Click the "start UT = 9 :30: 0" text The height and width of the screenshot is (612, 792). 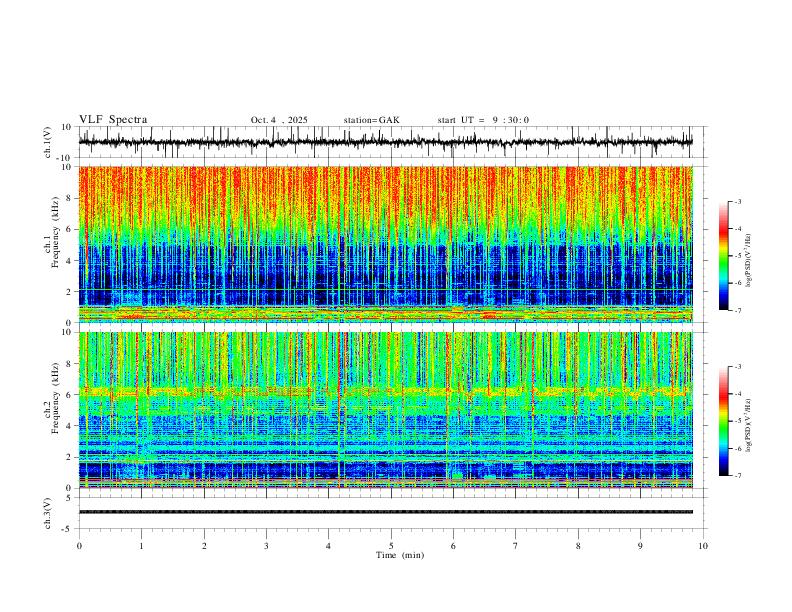click(x=483, y=120)
